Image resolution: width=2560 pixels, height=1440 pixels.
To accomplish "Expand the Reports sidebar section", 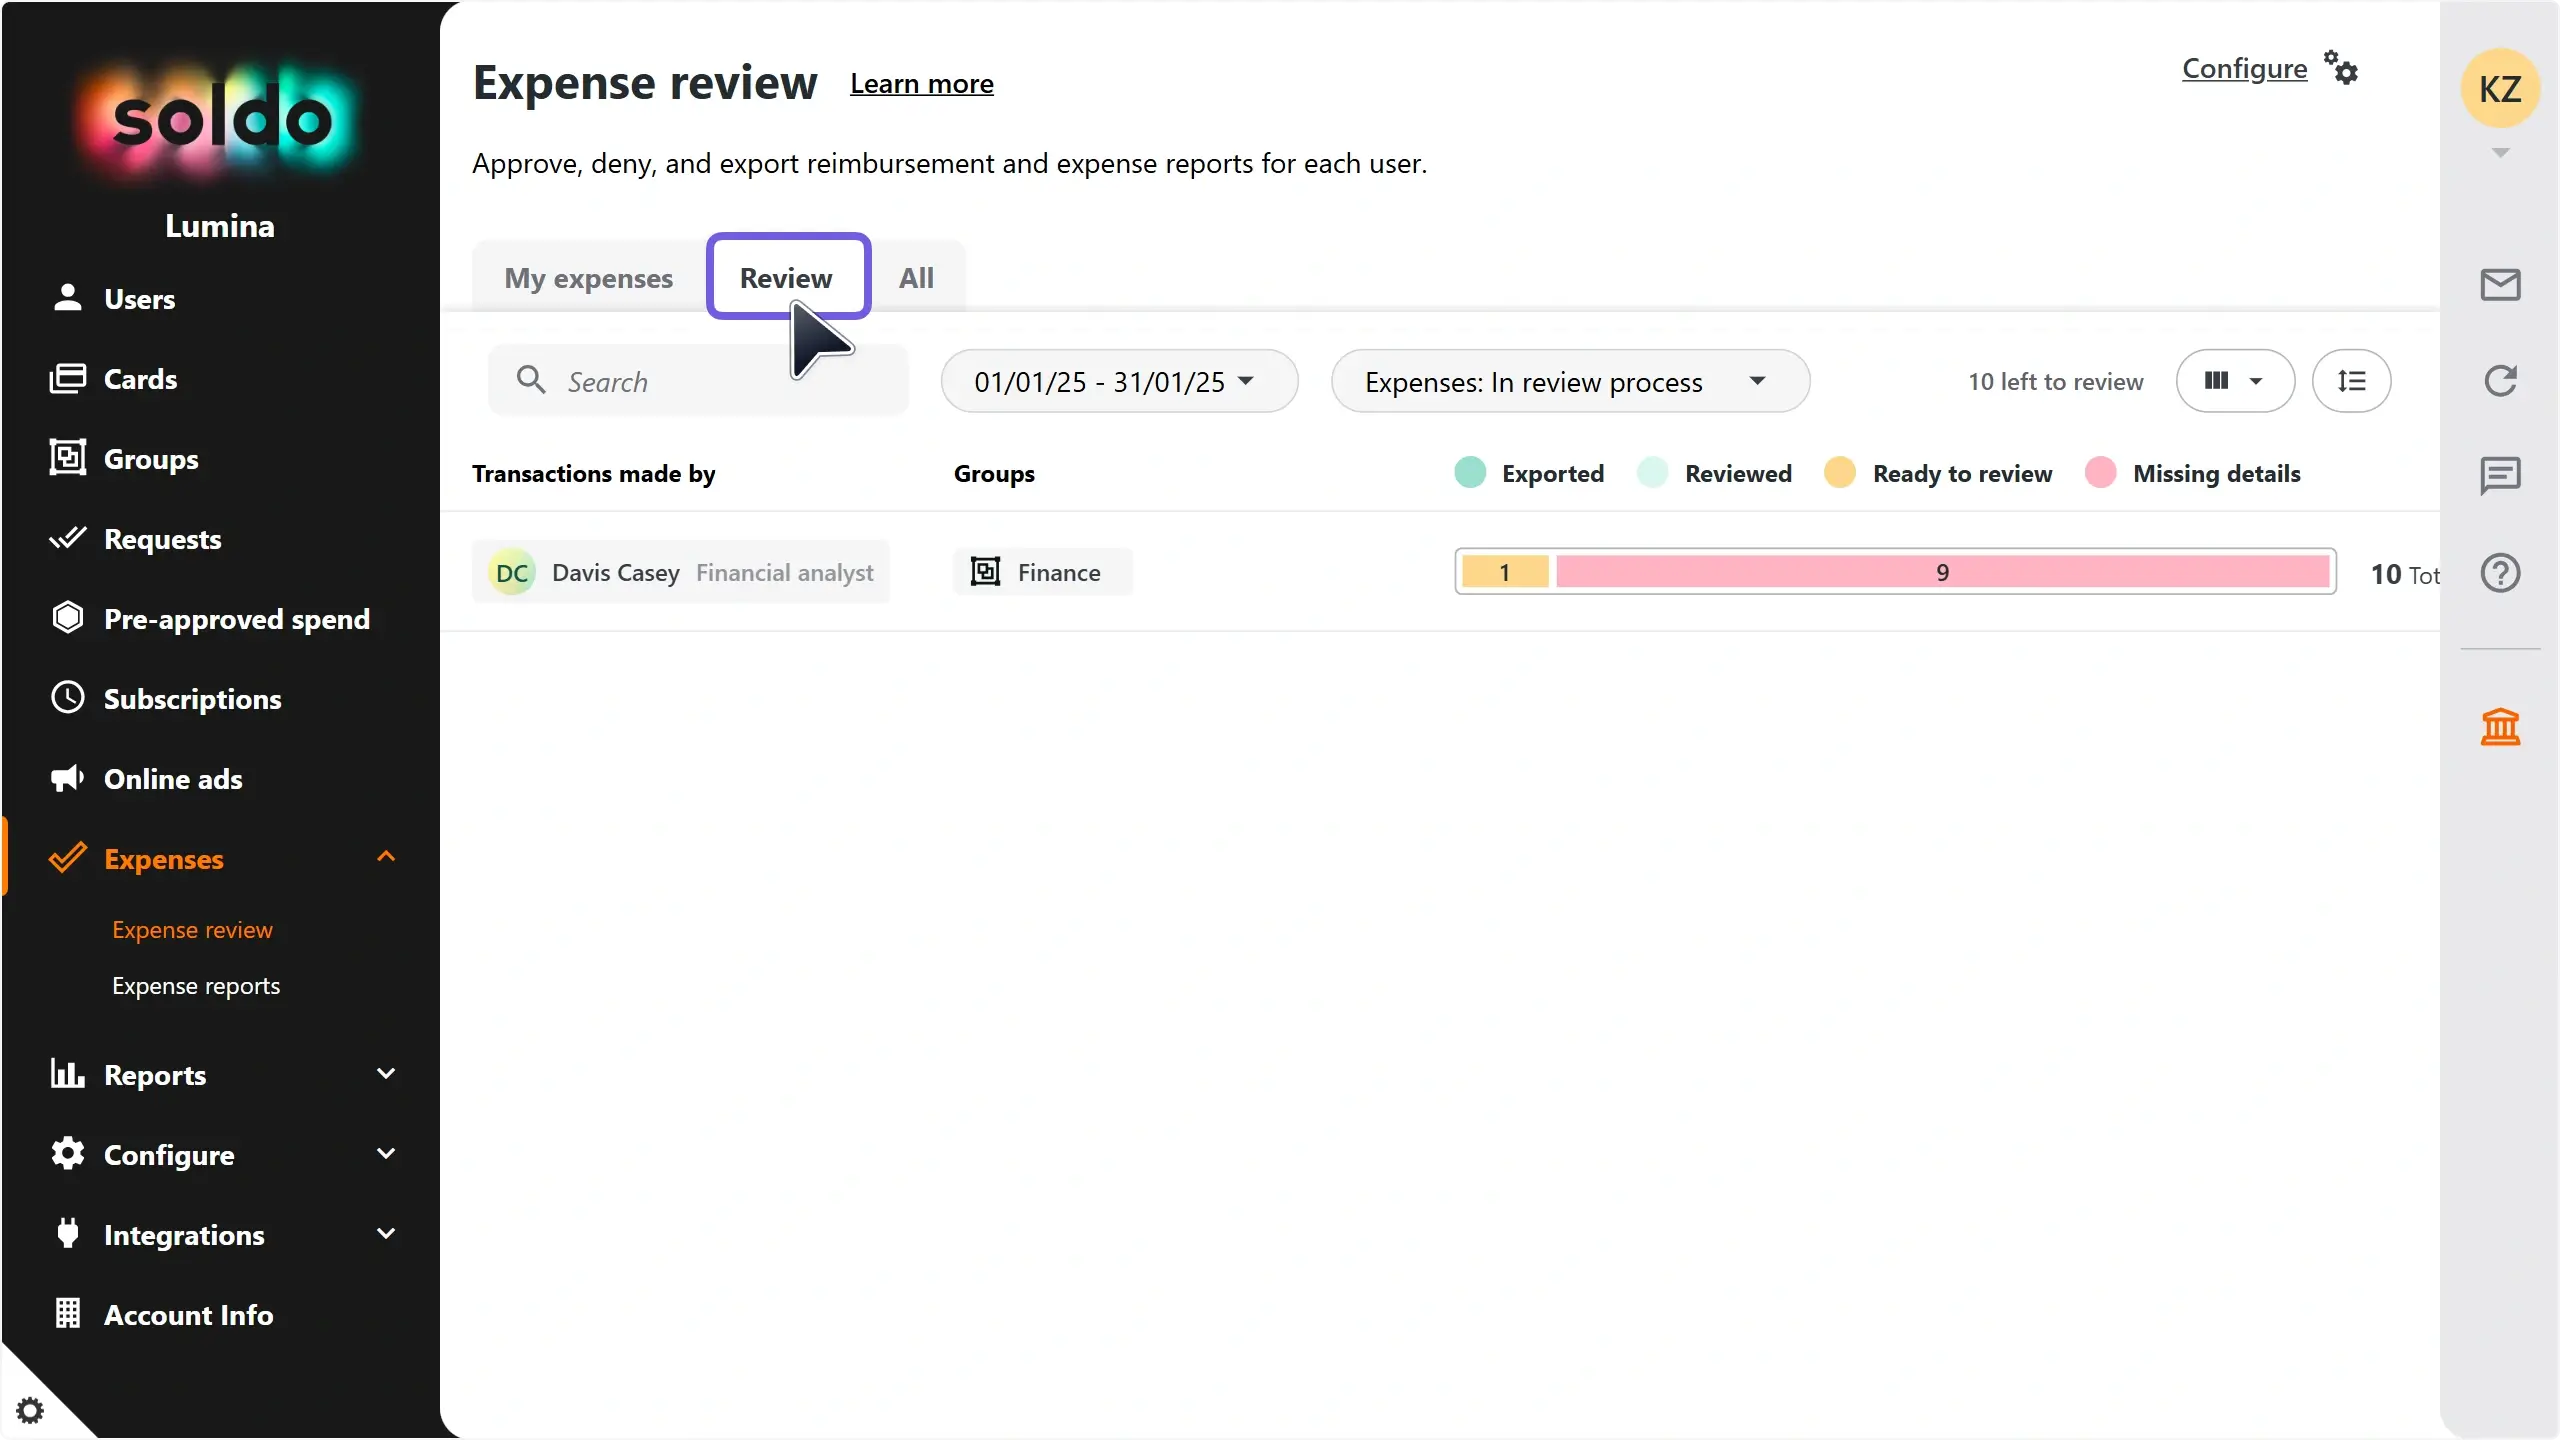I will pyautogui.click(x=386, y=1074).
